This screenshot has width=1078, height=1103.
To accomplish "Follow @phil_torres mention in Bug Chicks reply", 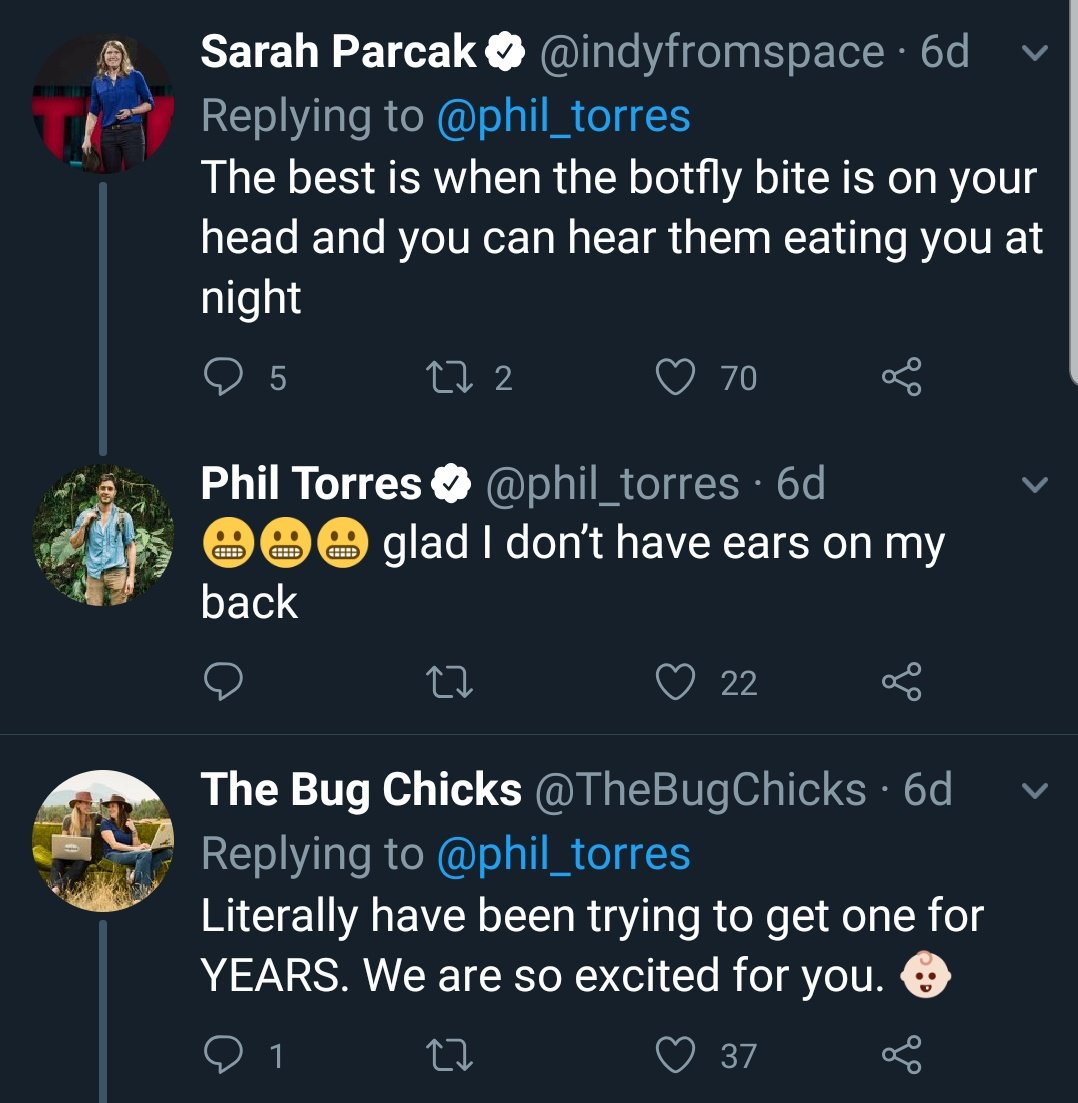I will tap(563, 853).
